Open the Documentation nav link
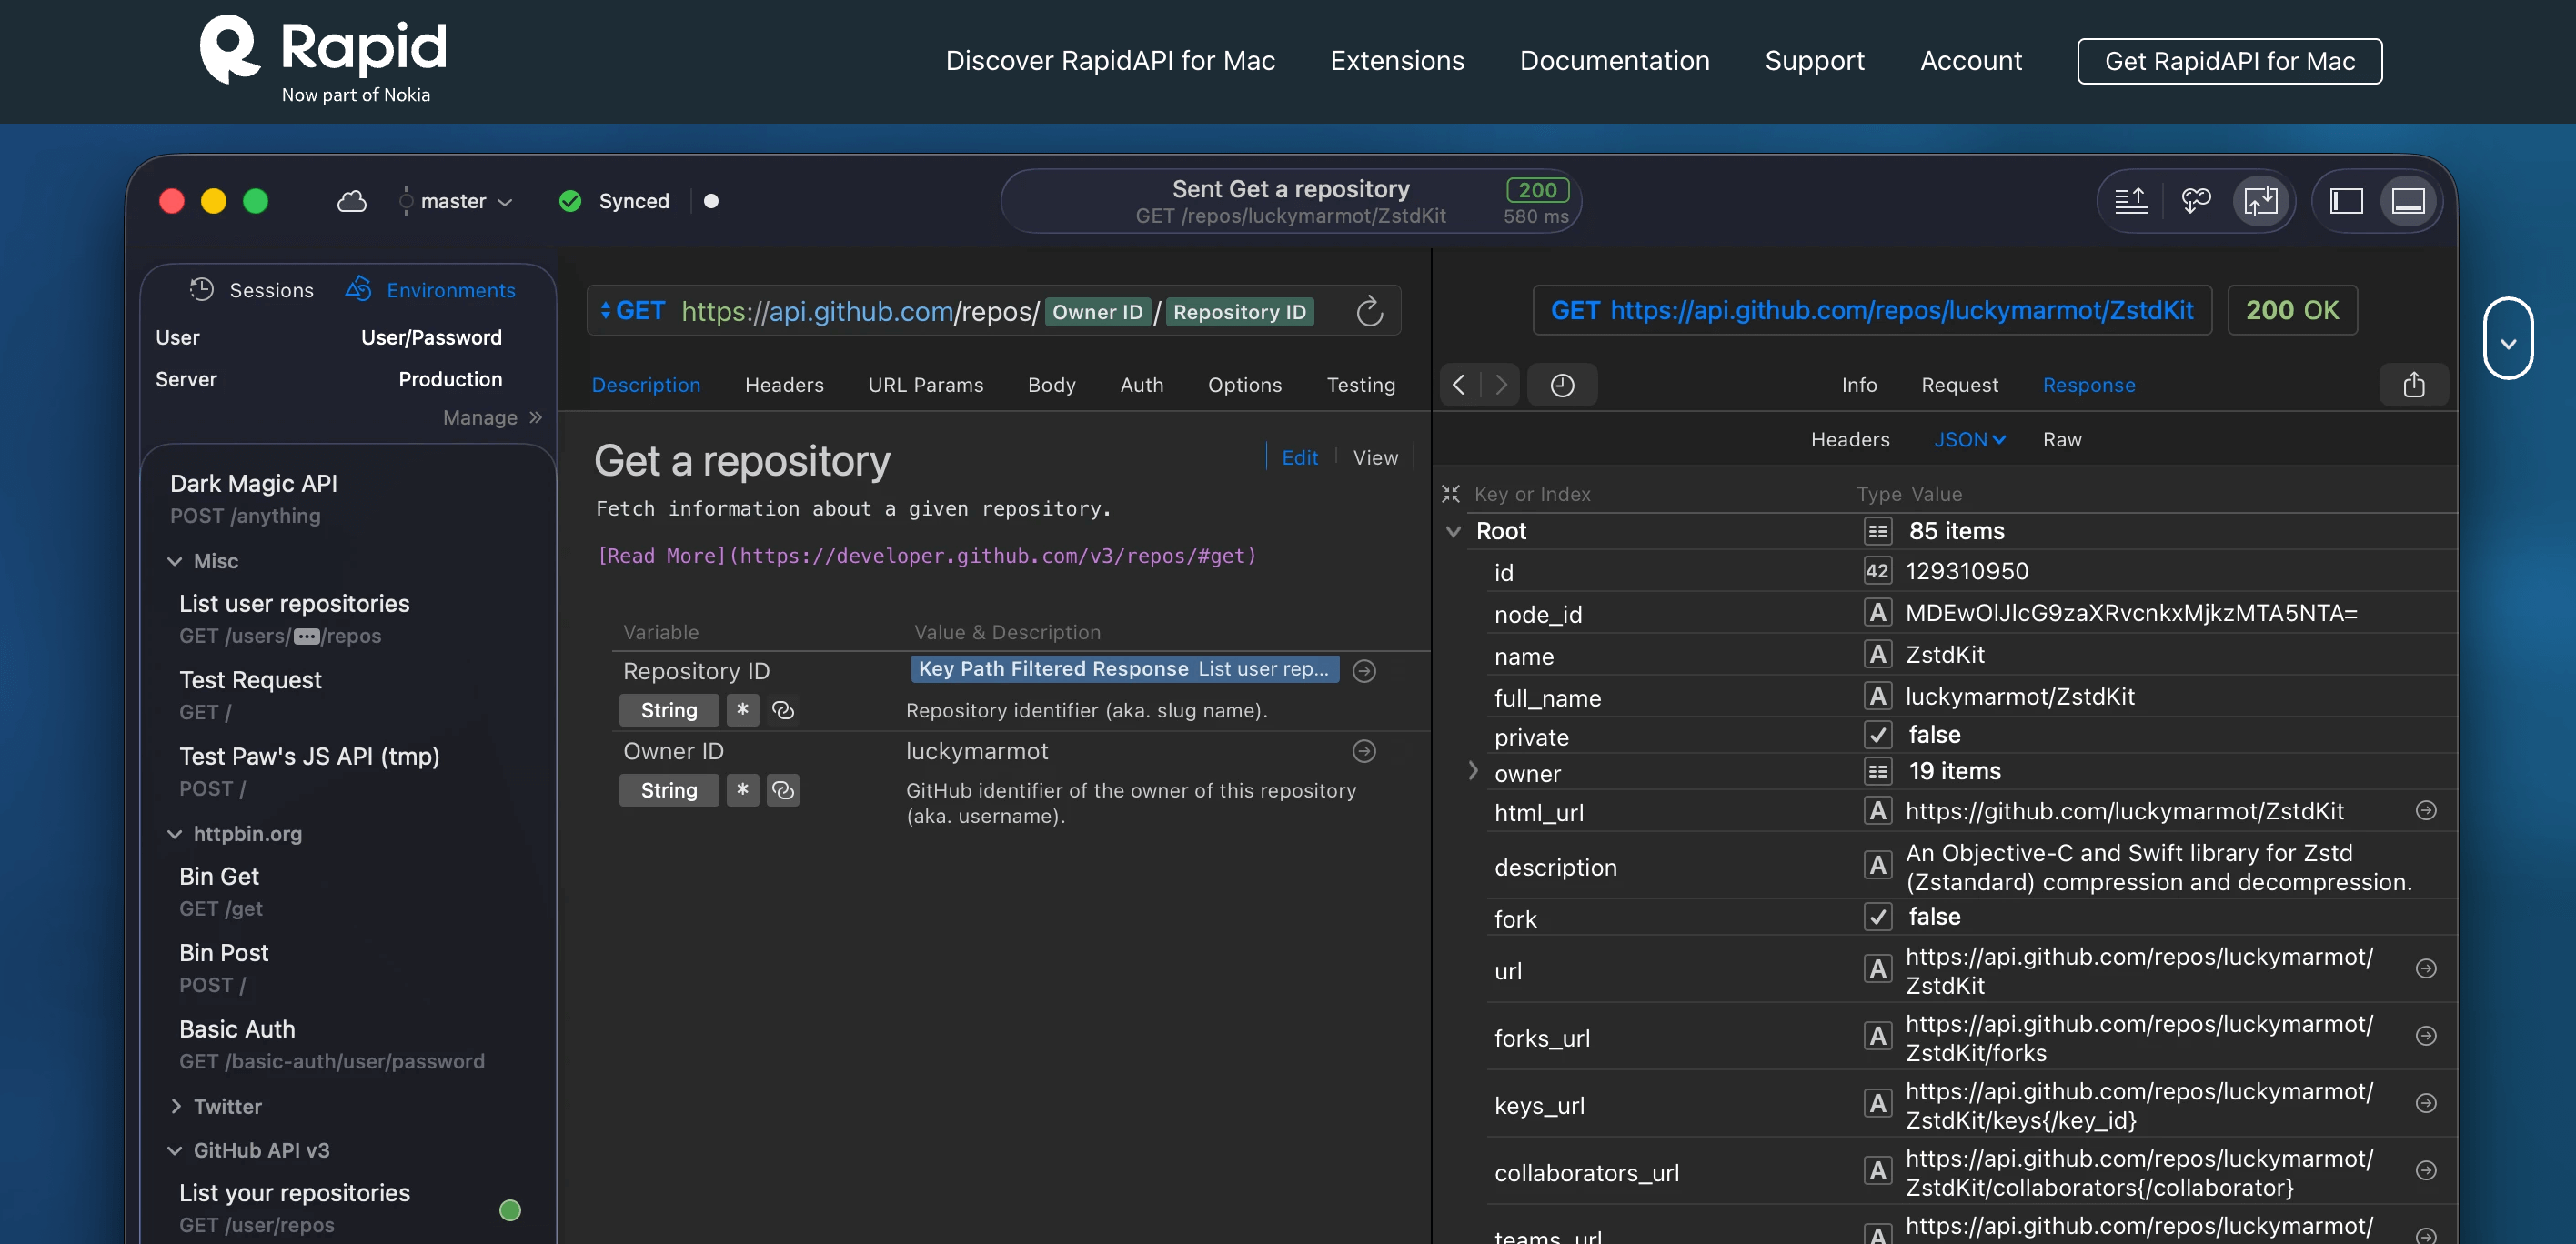This screenshot has height=1244, width=2576. (1614, 61)
